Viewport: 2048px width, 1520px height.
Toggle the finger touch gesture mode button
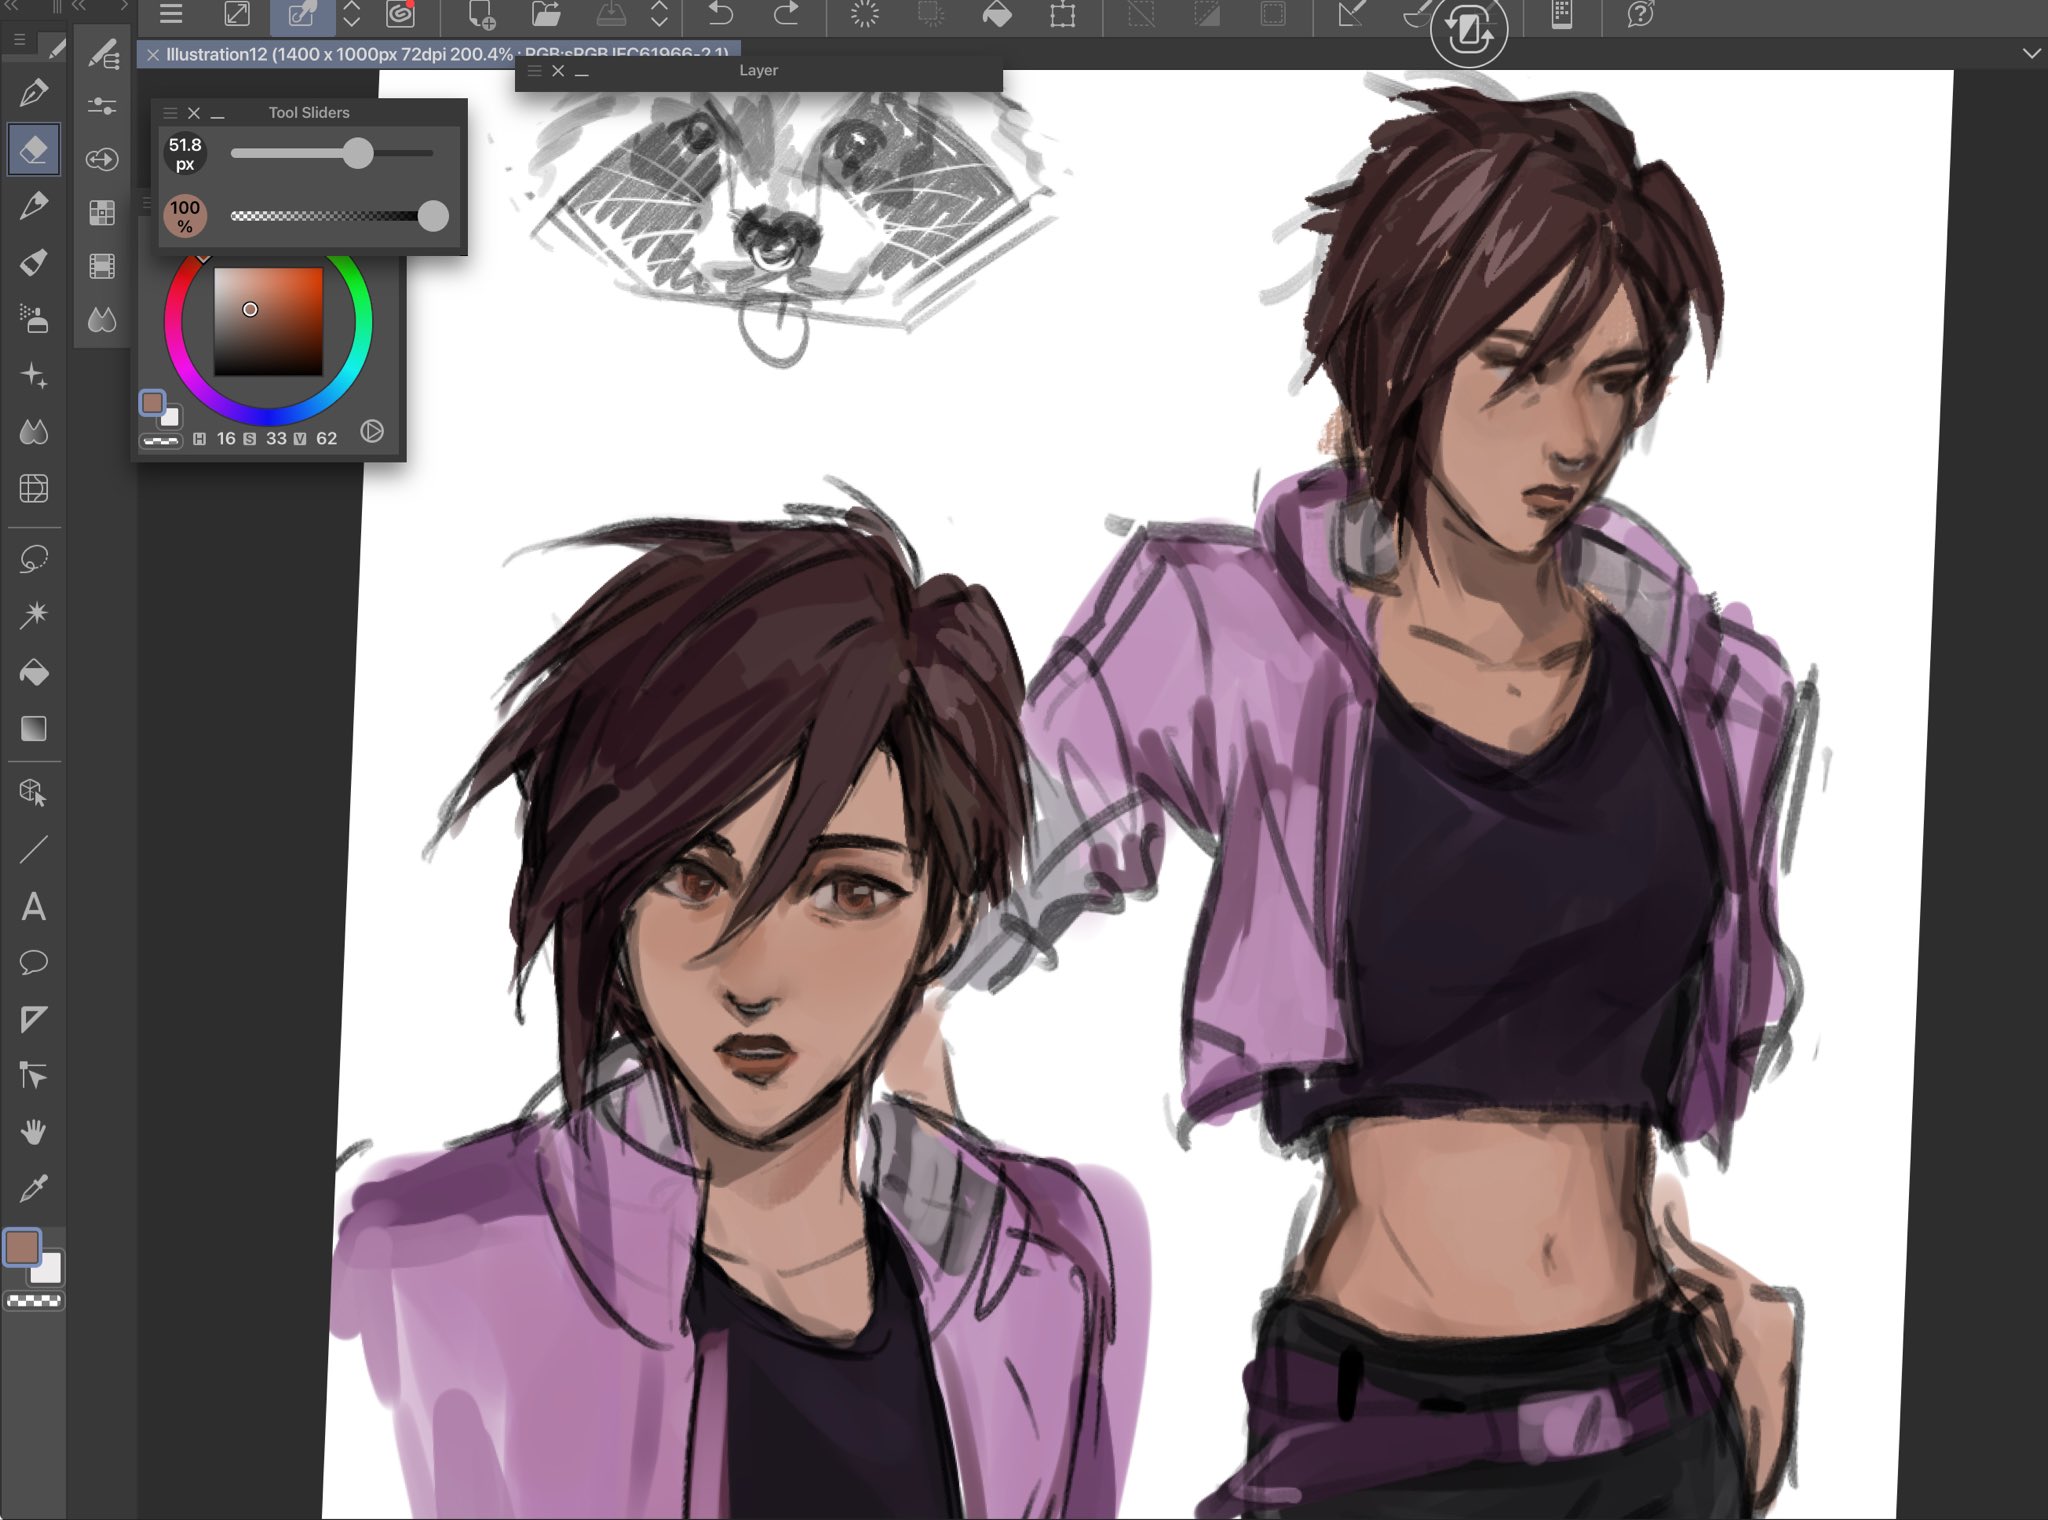(x=302, y=15)
